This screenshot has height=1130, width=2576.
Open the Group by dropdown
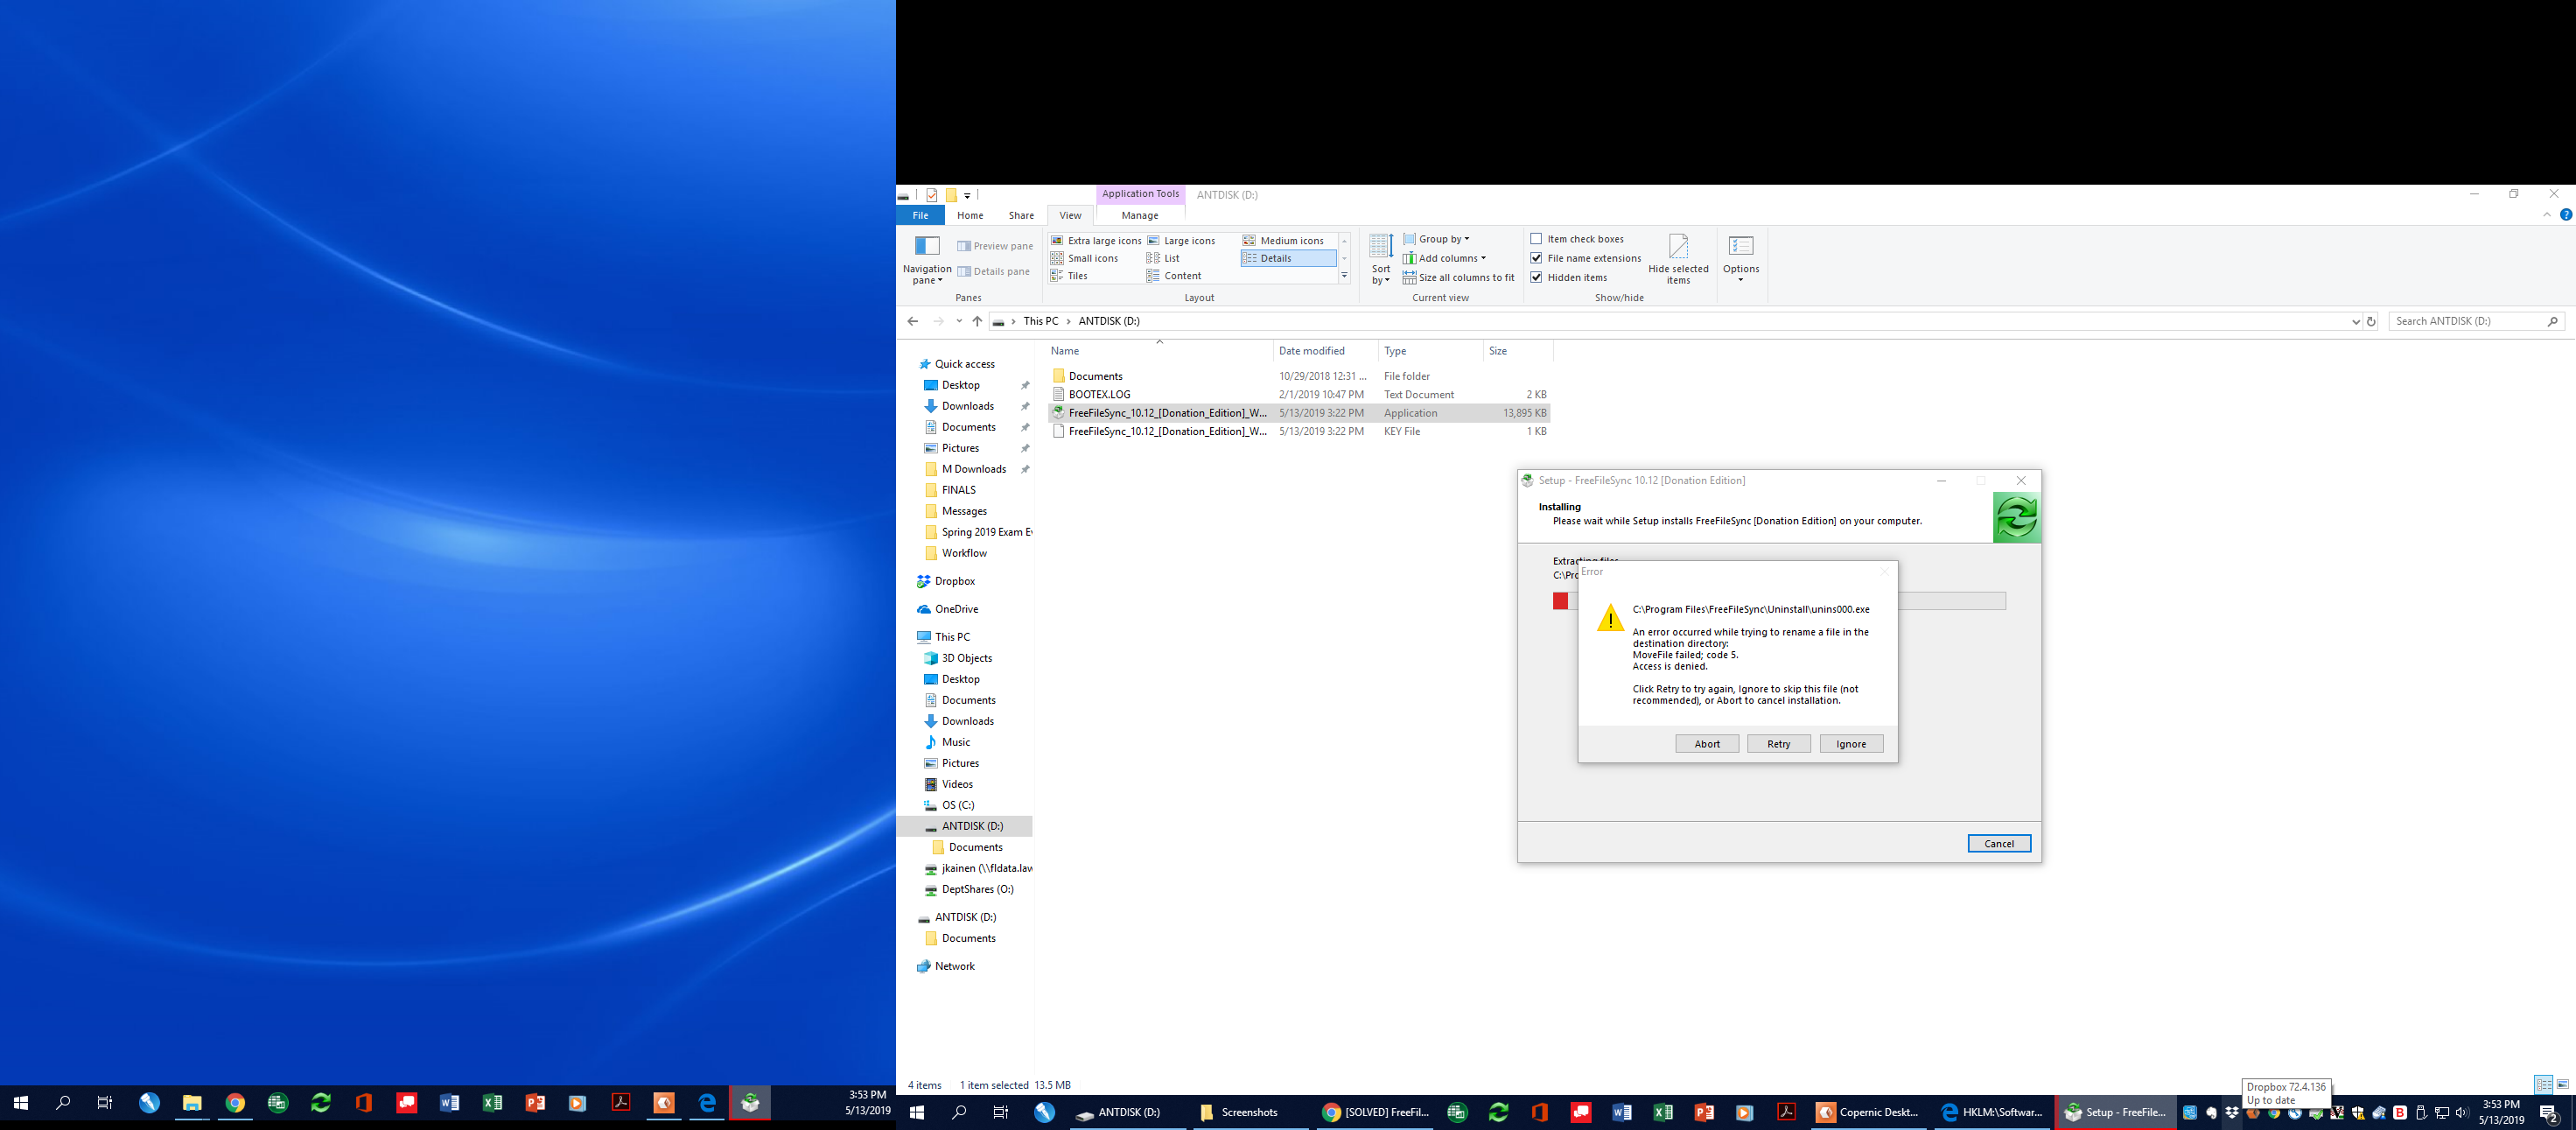pyautogui.click(x=1436, y=239)
